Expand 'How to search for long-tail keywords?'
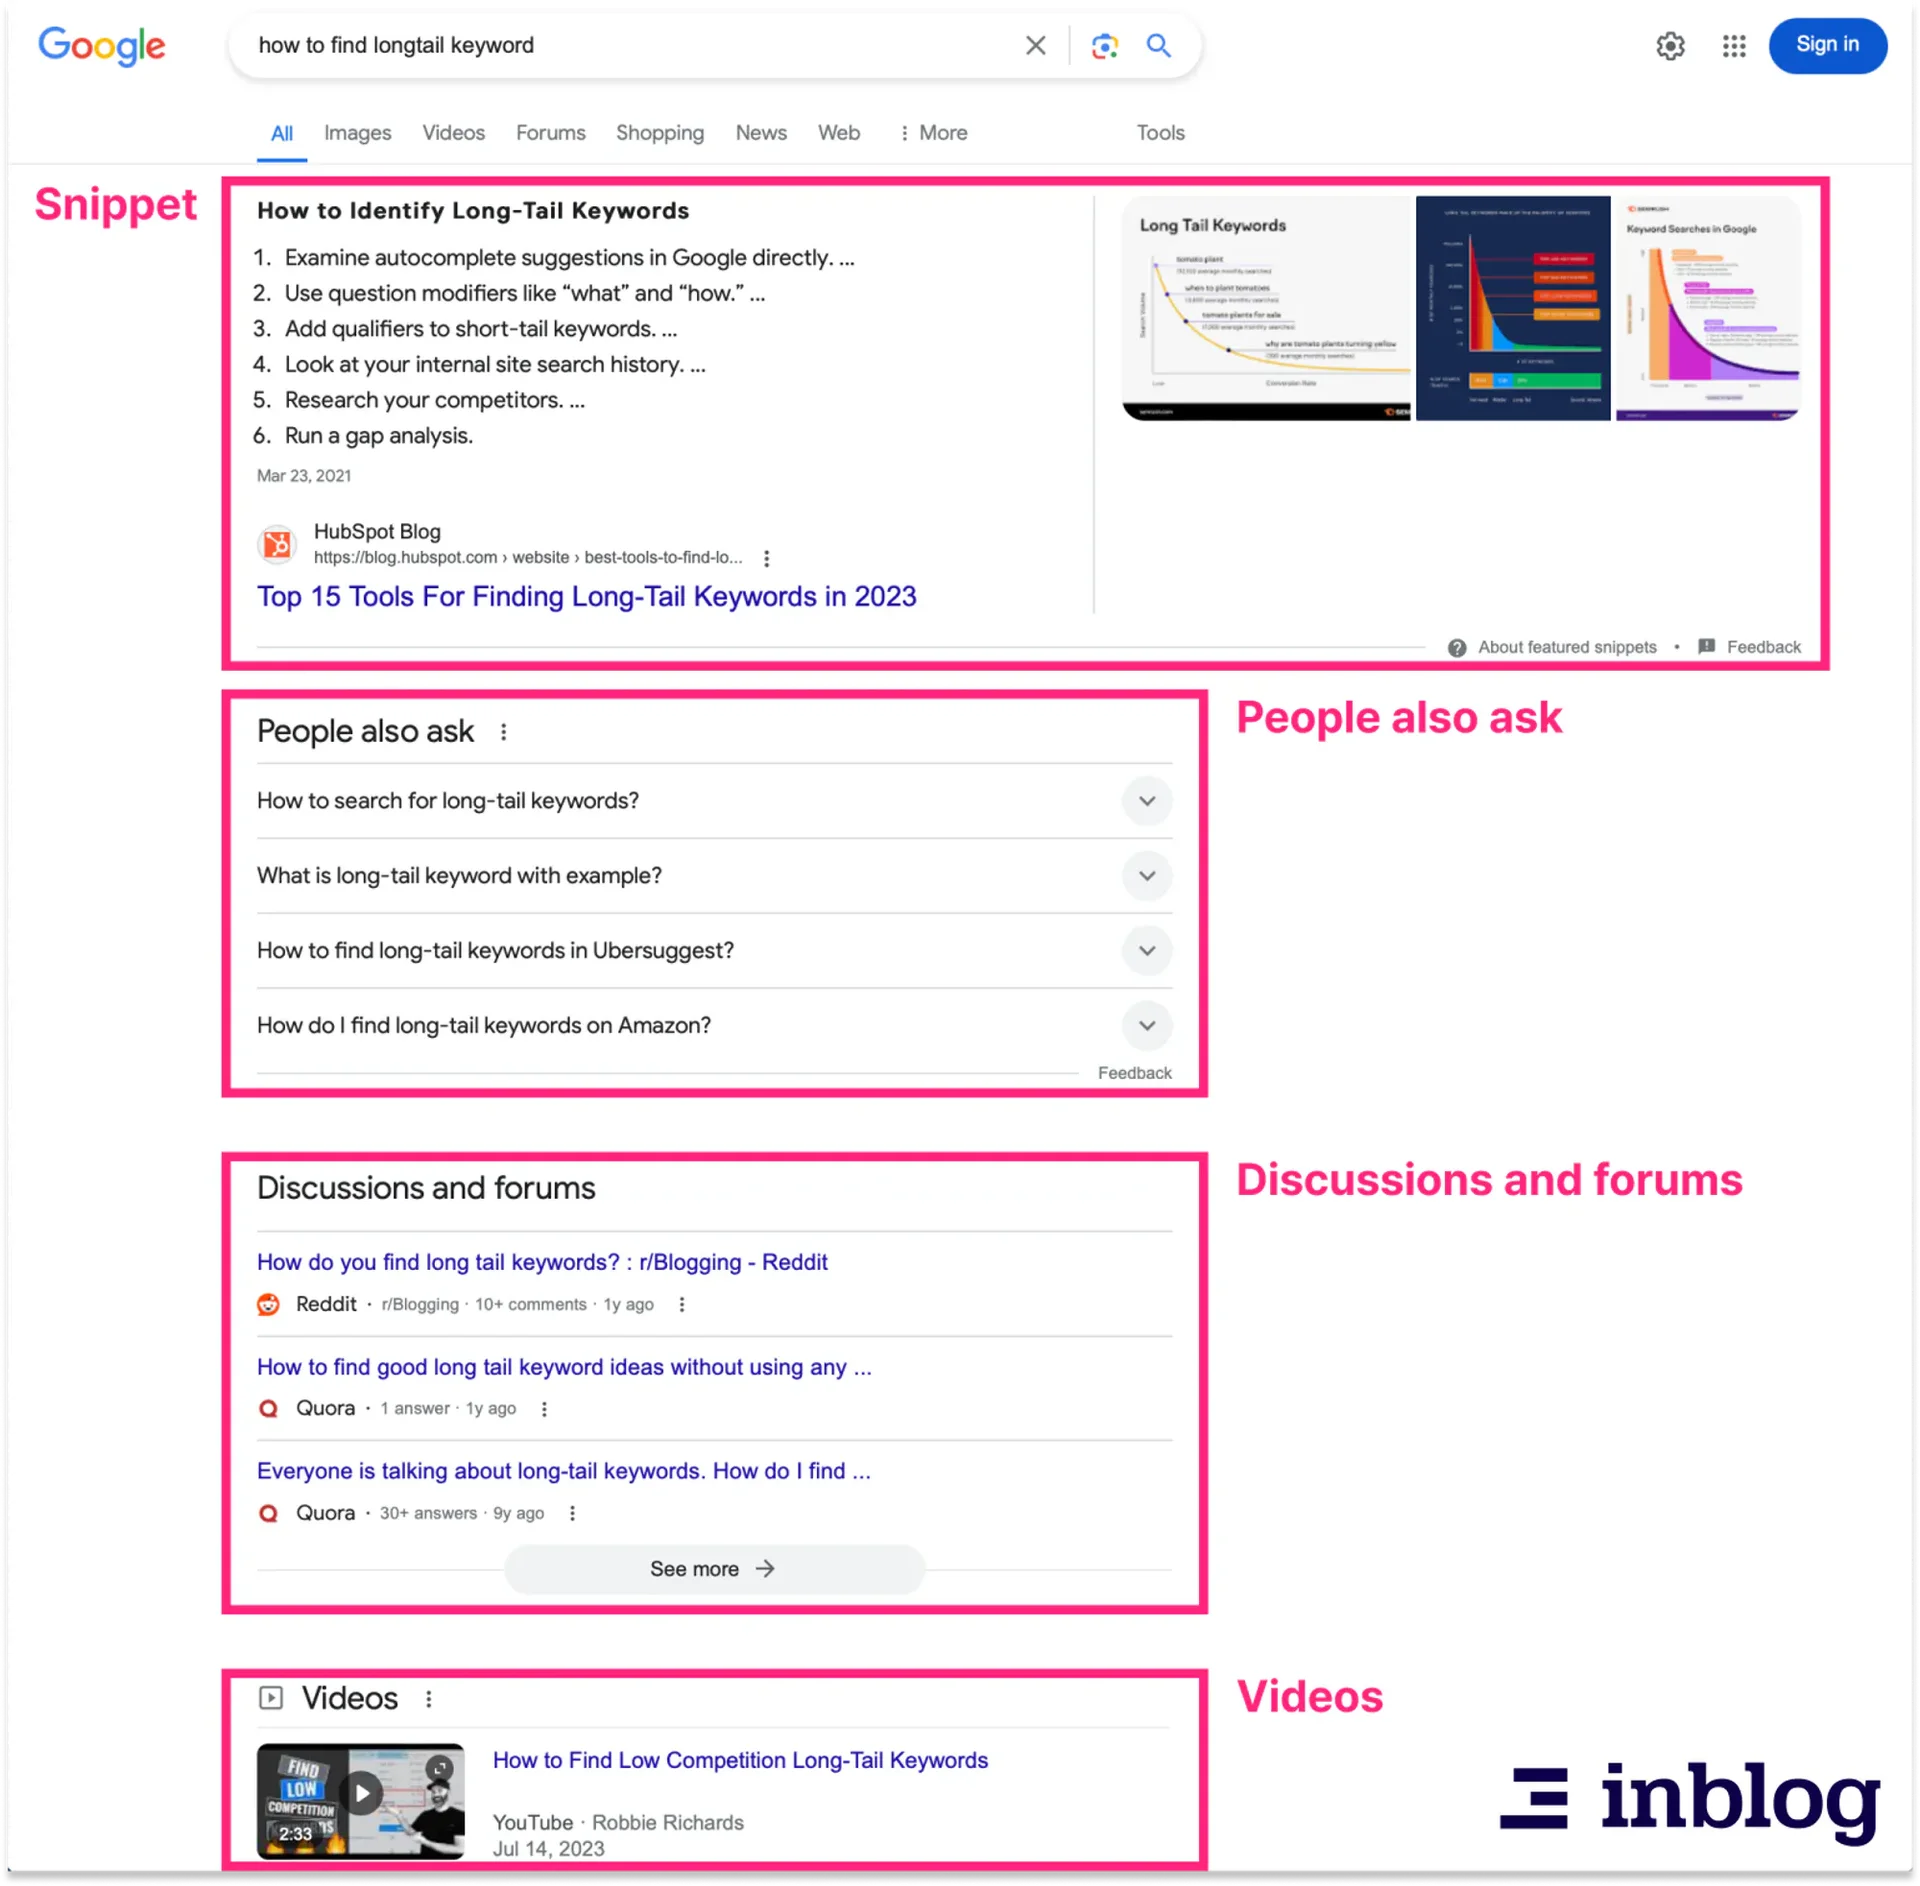The height and width of the screenshot is (1886, 1920). [1147, 801]
